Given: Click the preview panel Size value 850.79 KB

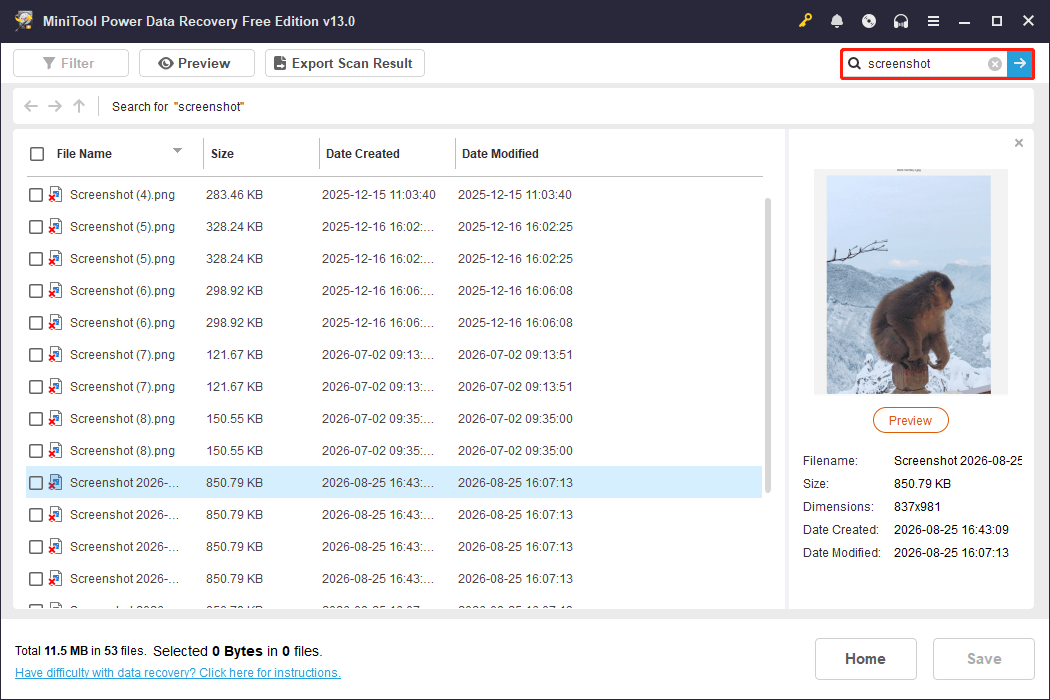Looking at the screenshot, I should click(x=922, y=484).
